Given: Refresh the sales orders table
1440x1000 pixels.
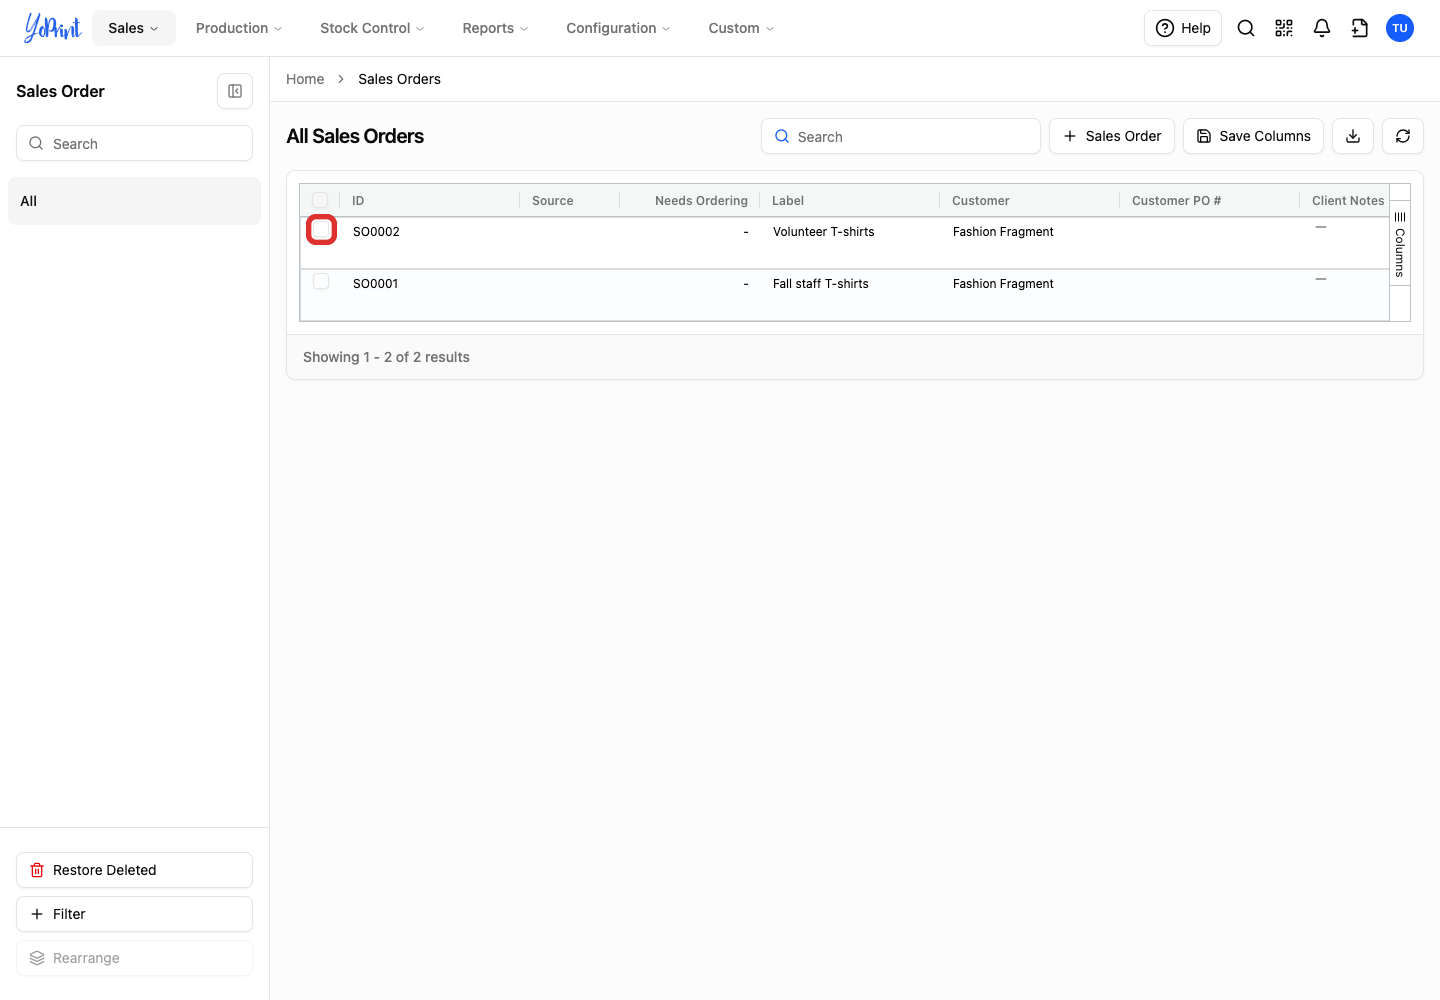Looking at the screenshot, I should point(1403,136).
